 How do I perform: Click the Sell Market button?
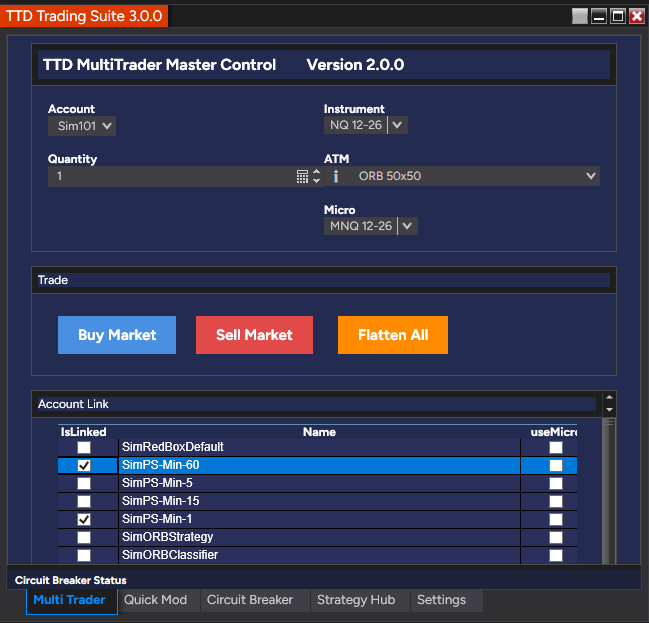coord(254,335)
